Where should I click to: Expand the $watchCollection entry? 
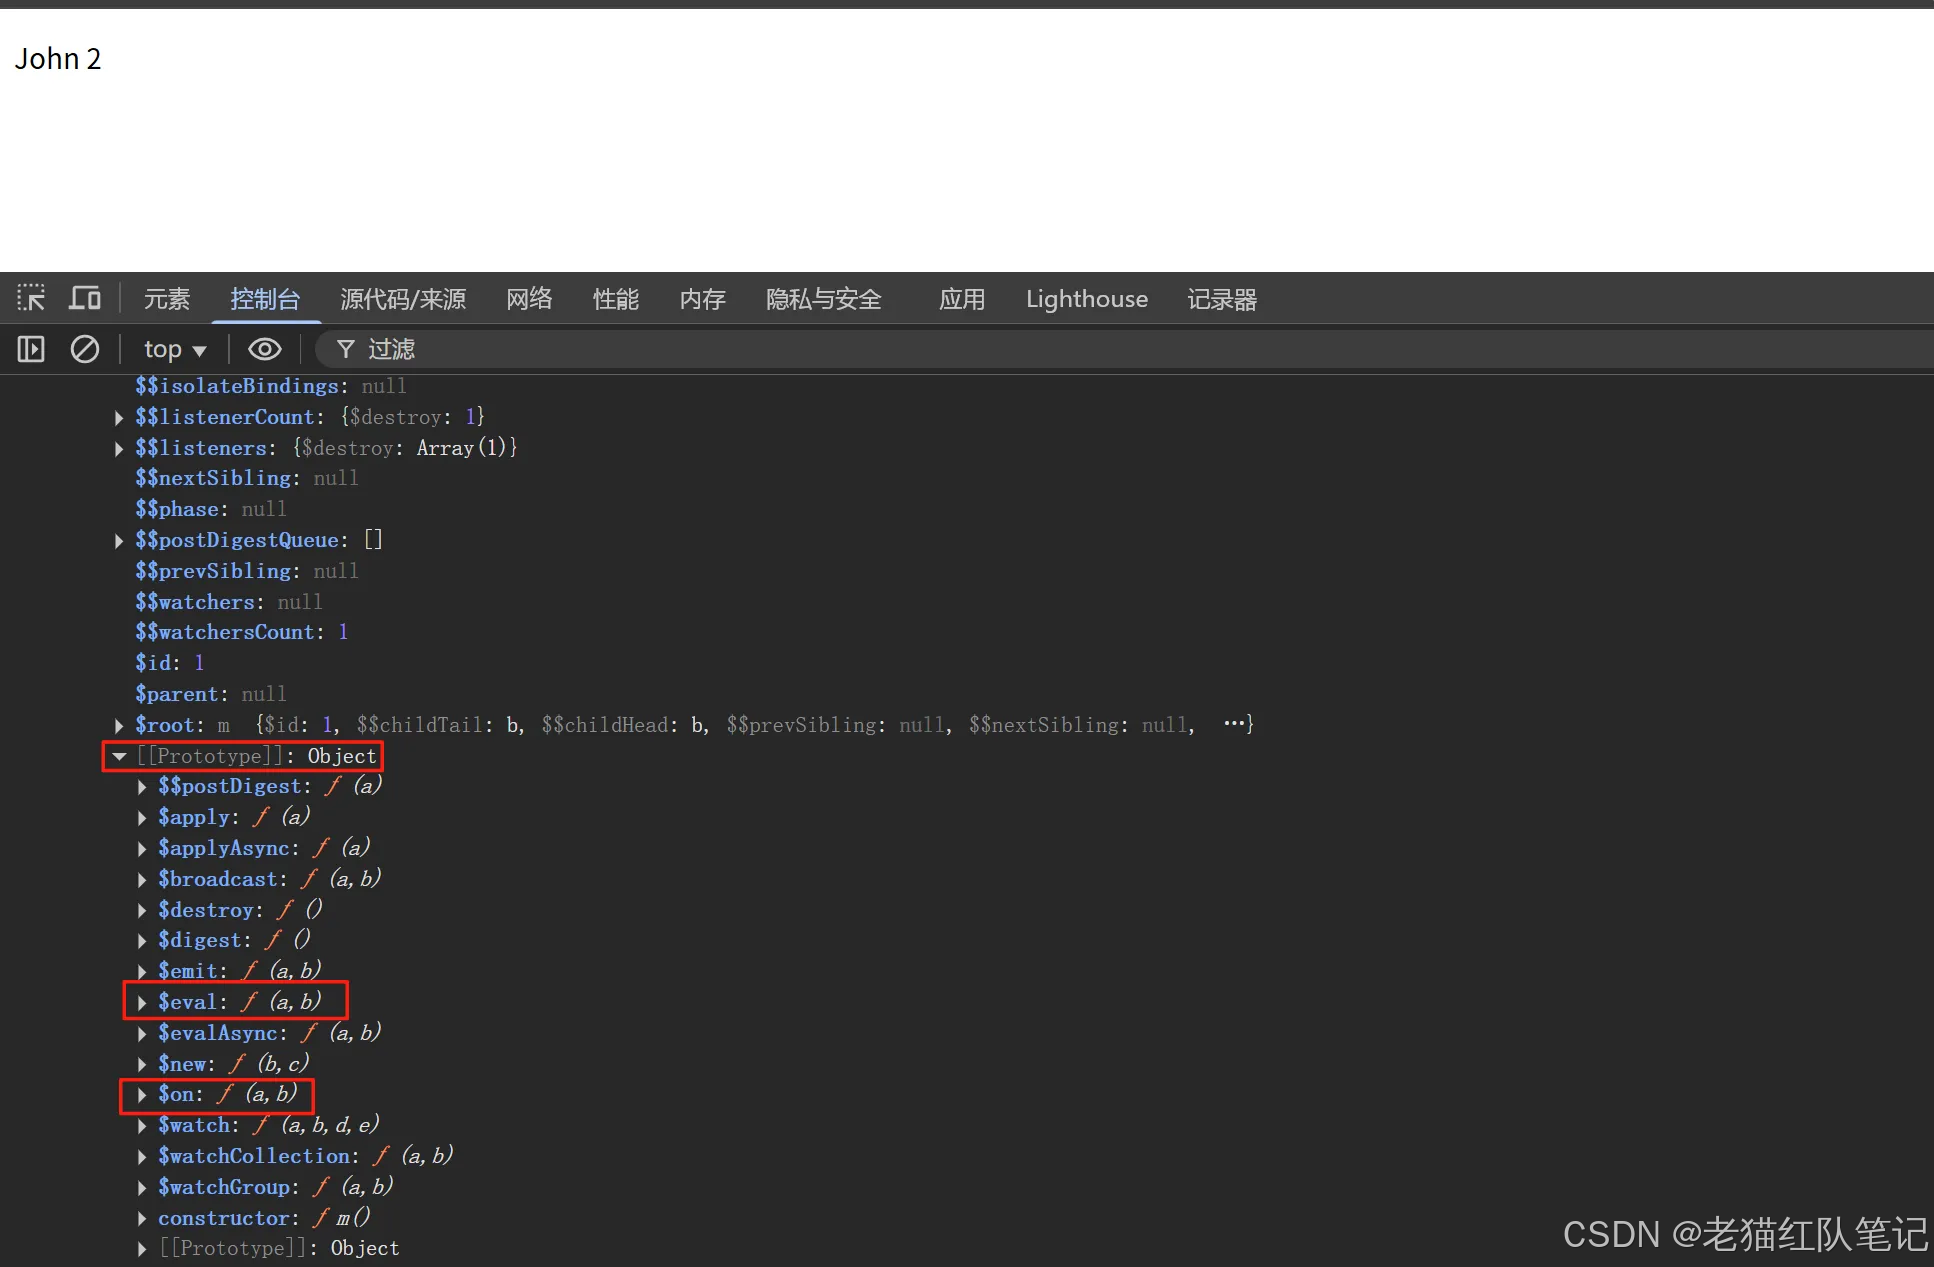click(x=142, y=1157)
